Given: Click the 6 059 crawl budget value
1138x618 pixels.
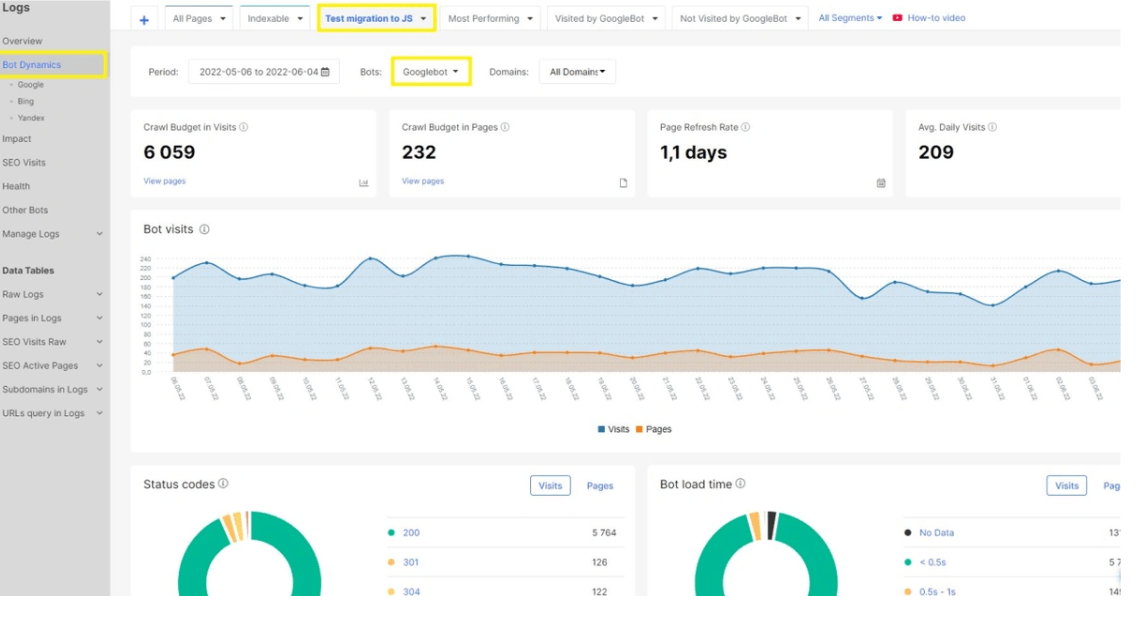Looking at the screenshot, I should point(169,152).
